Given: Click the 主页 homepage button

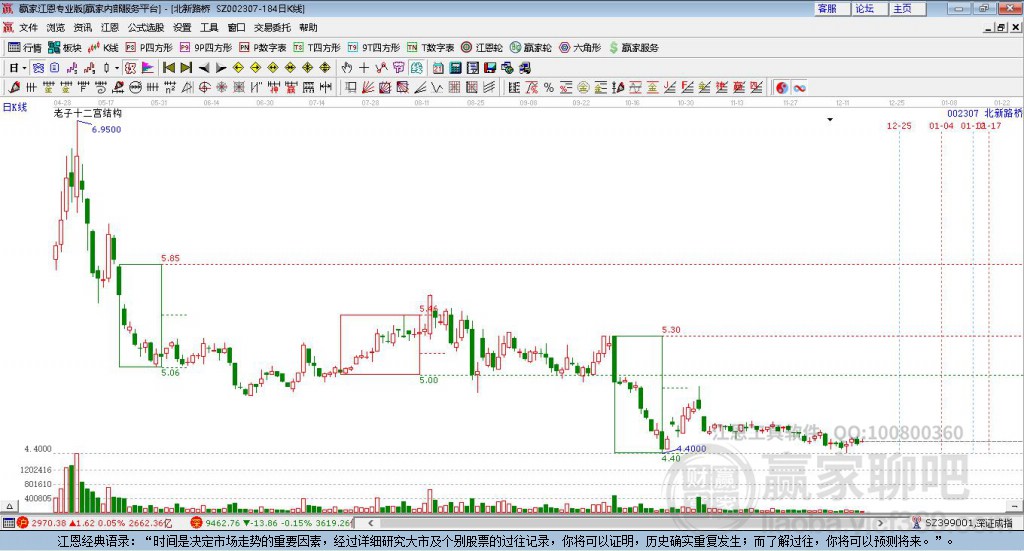Looking at the screenshot, I should click(x=907, y=8).
